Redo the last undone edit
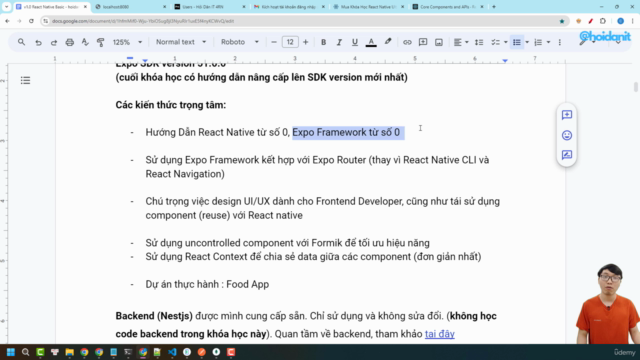 54,42
